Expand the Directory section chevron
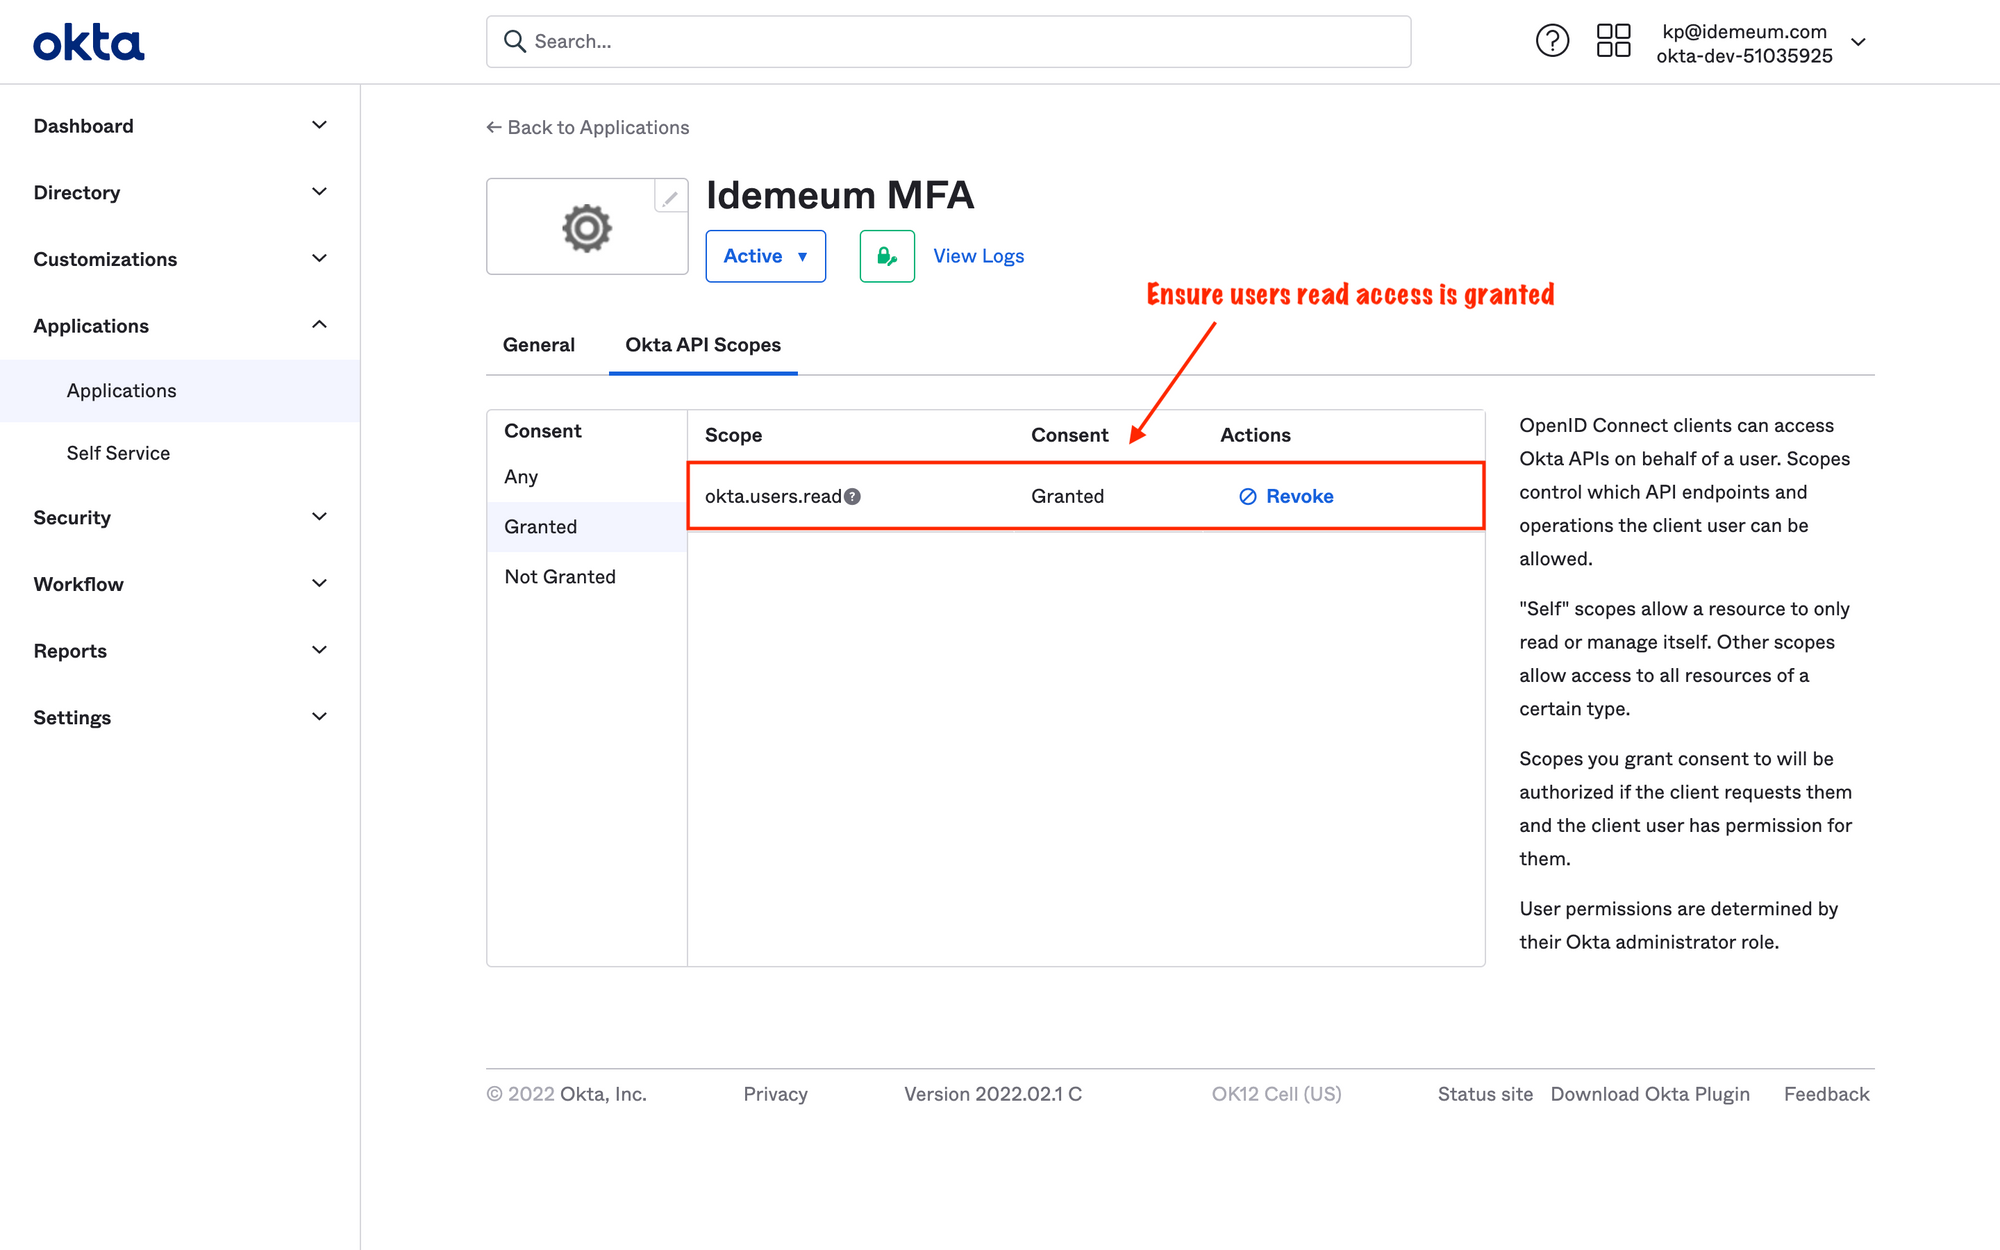 (x=319, y=192)
